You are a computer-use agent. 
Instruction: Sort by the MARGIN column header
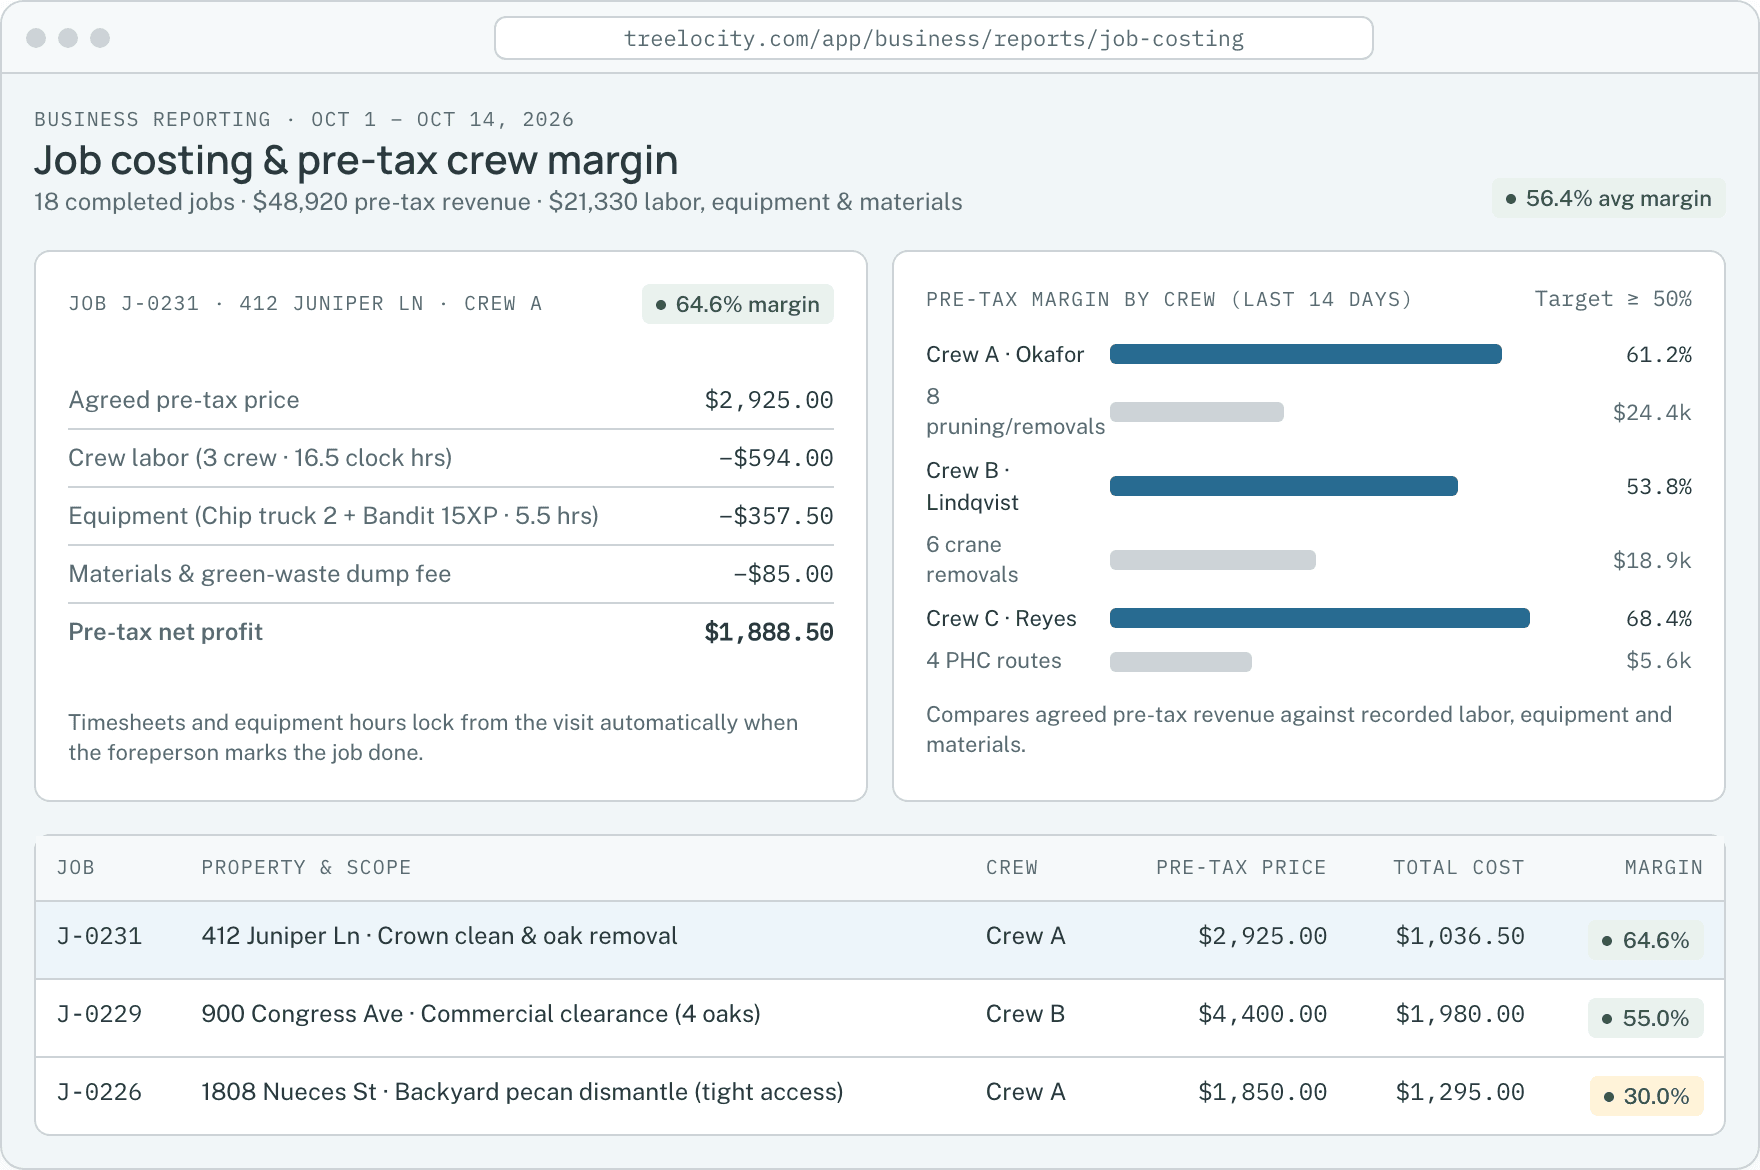point(1663,867)
